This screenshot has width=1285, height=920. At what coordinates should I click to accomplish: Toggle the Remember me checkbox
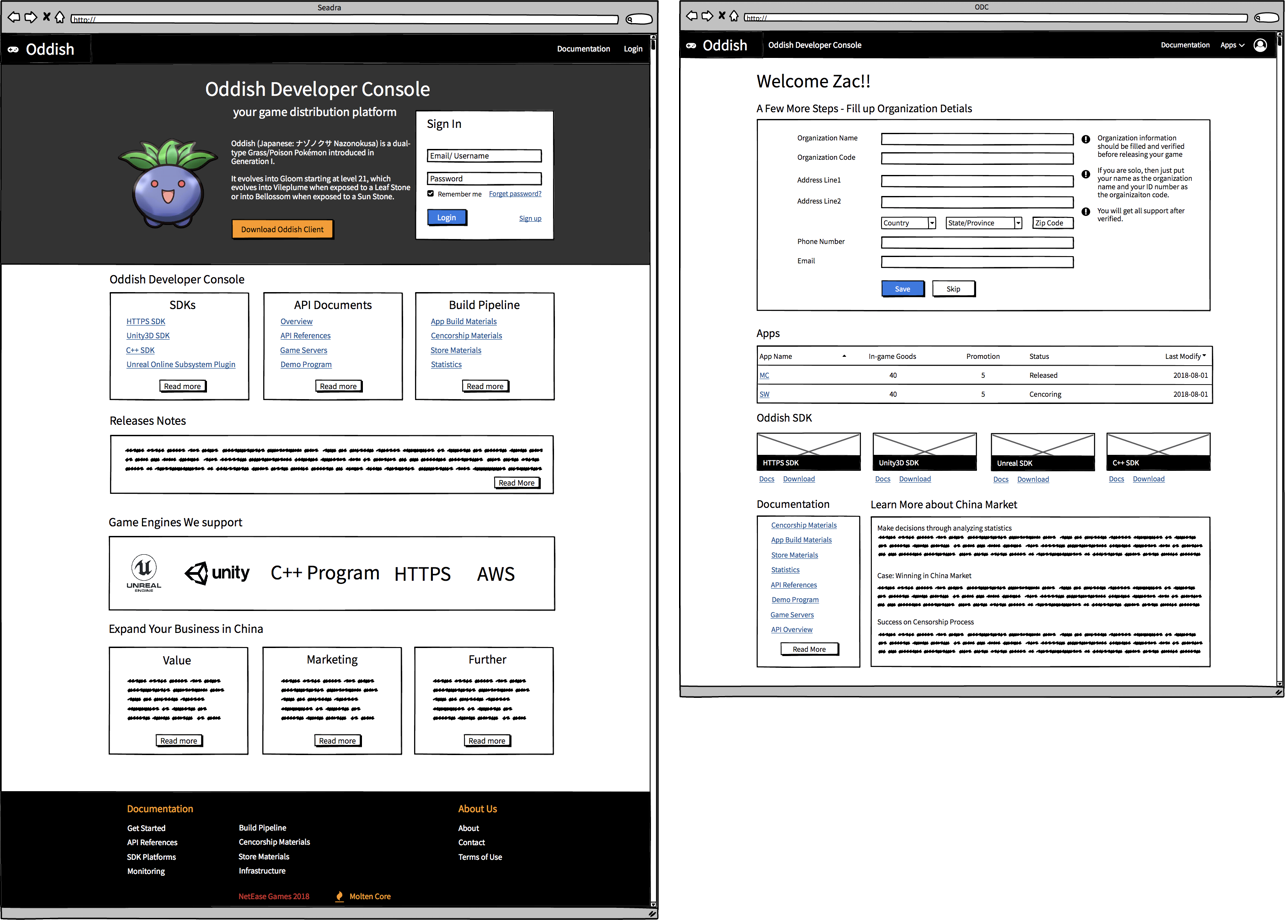[431, 194]
